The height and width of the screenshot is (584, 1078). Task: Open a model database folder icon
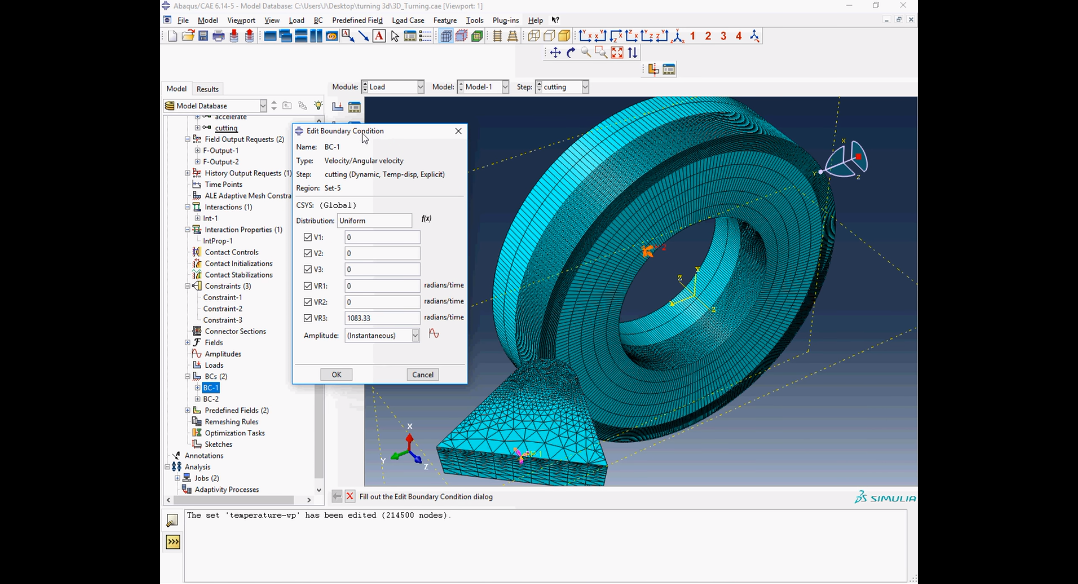click(x=188, y=36)
